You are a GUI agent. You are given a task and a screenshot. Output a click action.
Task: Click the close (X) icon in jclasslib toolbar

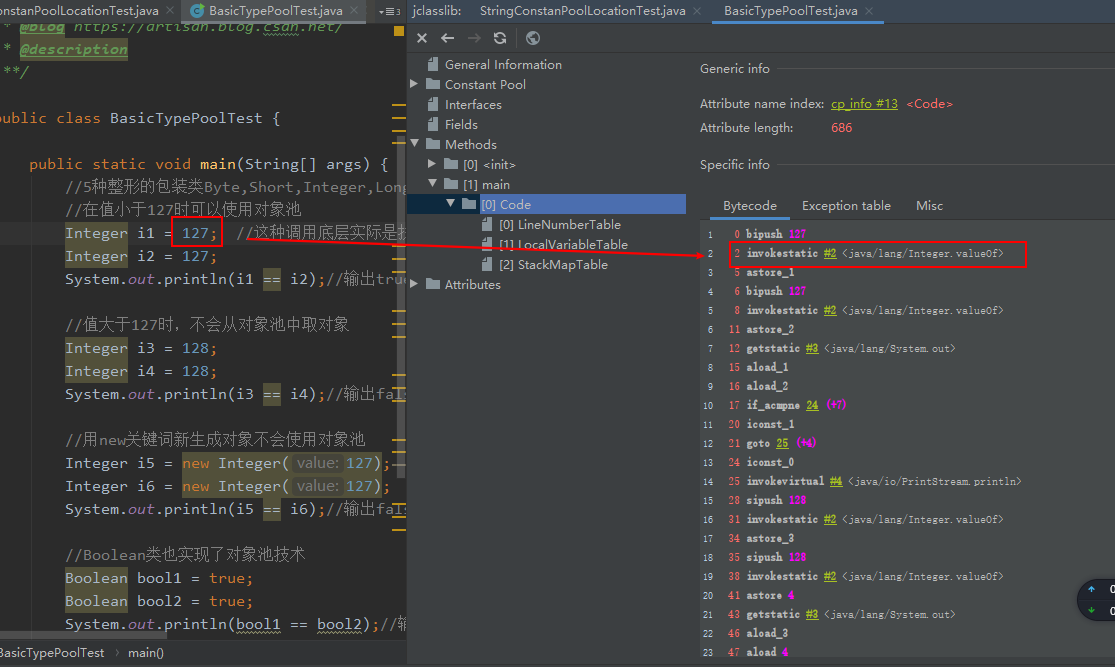[x=422, y=38]
